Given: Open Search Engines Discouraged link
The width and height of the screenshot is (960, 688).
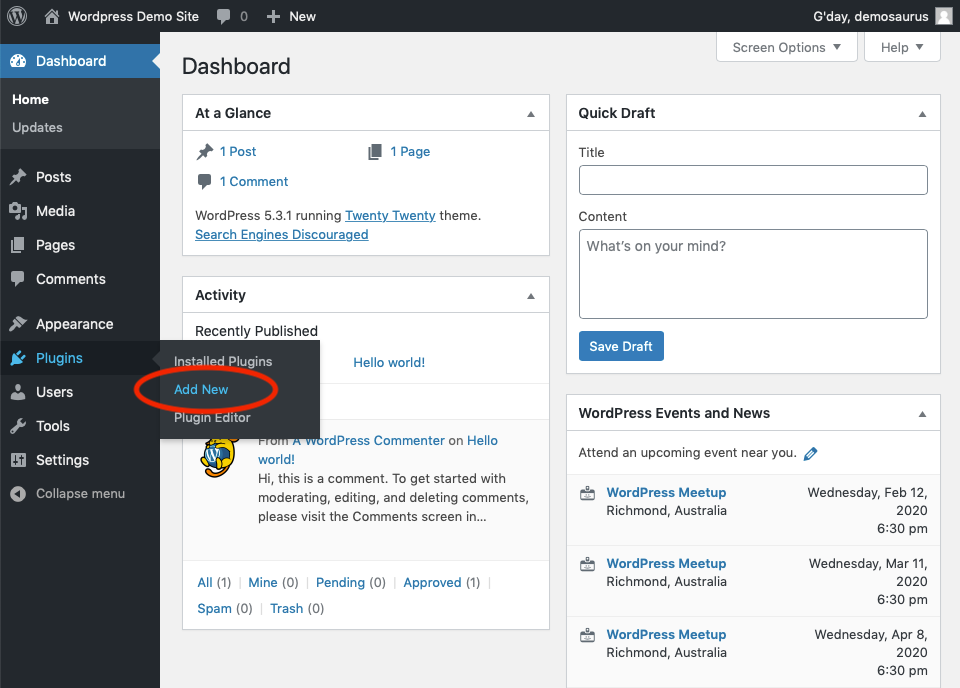Looking at the screenshot, I should (x=282, y=234).
